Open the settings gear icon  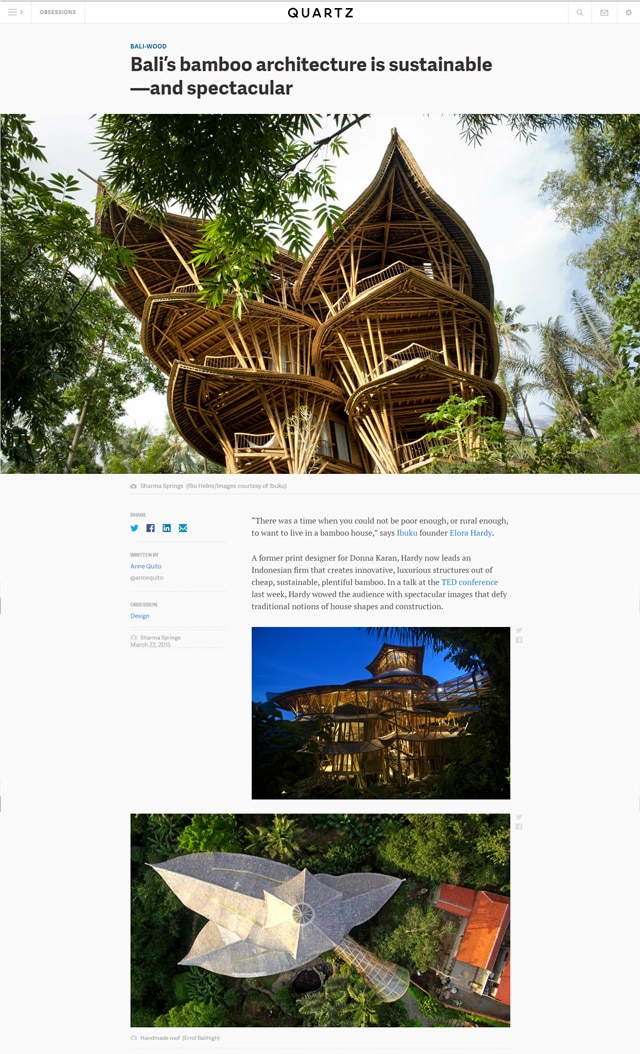click(x=629, y=12)
